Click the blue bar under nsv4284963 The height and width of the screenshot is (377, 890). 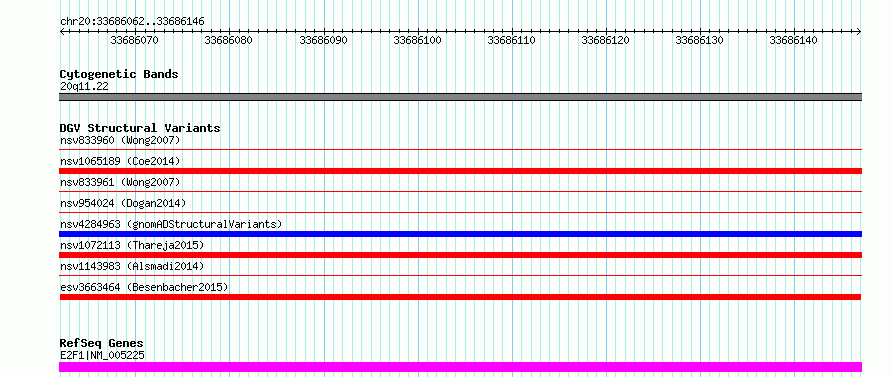460,234
